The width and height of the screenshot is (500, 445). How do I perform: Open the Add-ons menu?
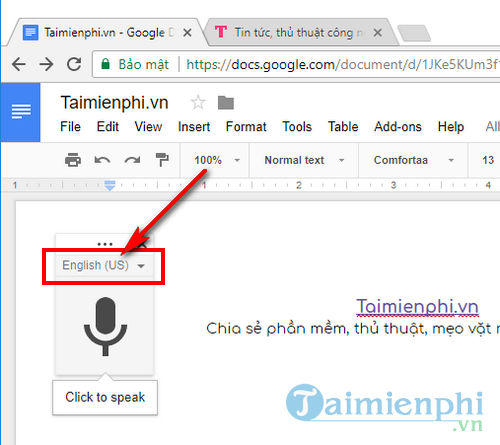398,127
